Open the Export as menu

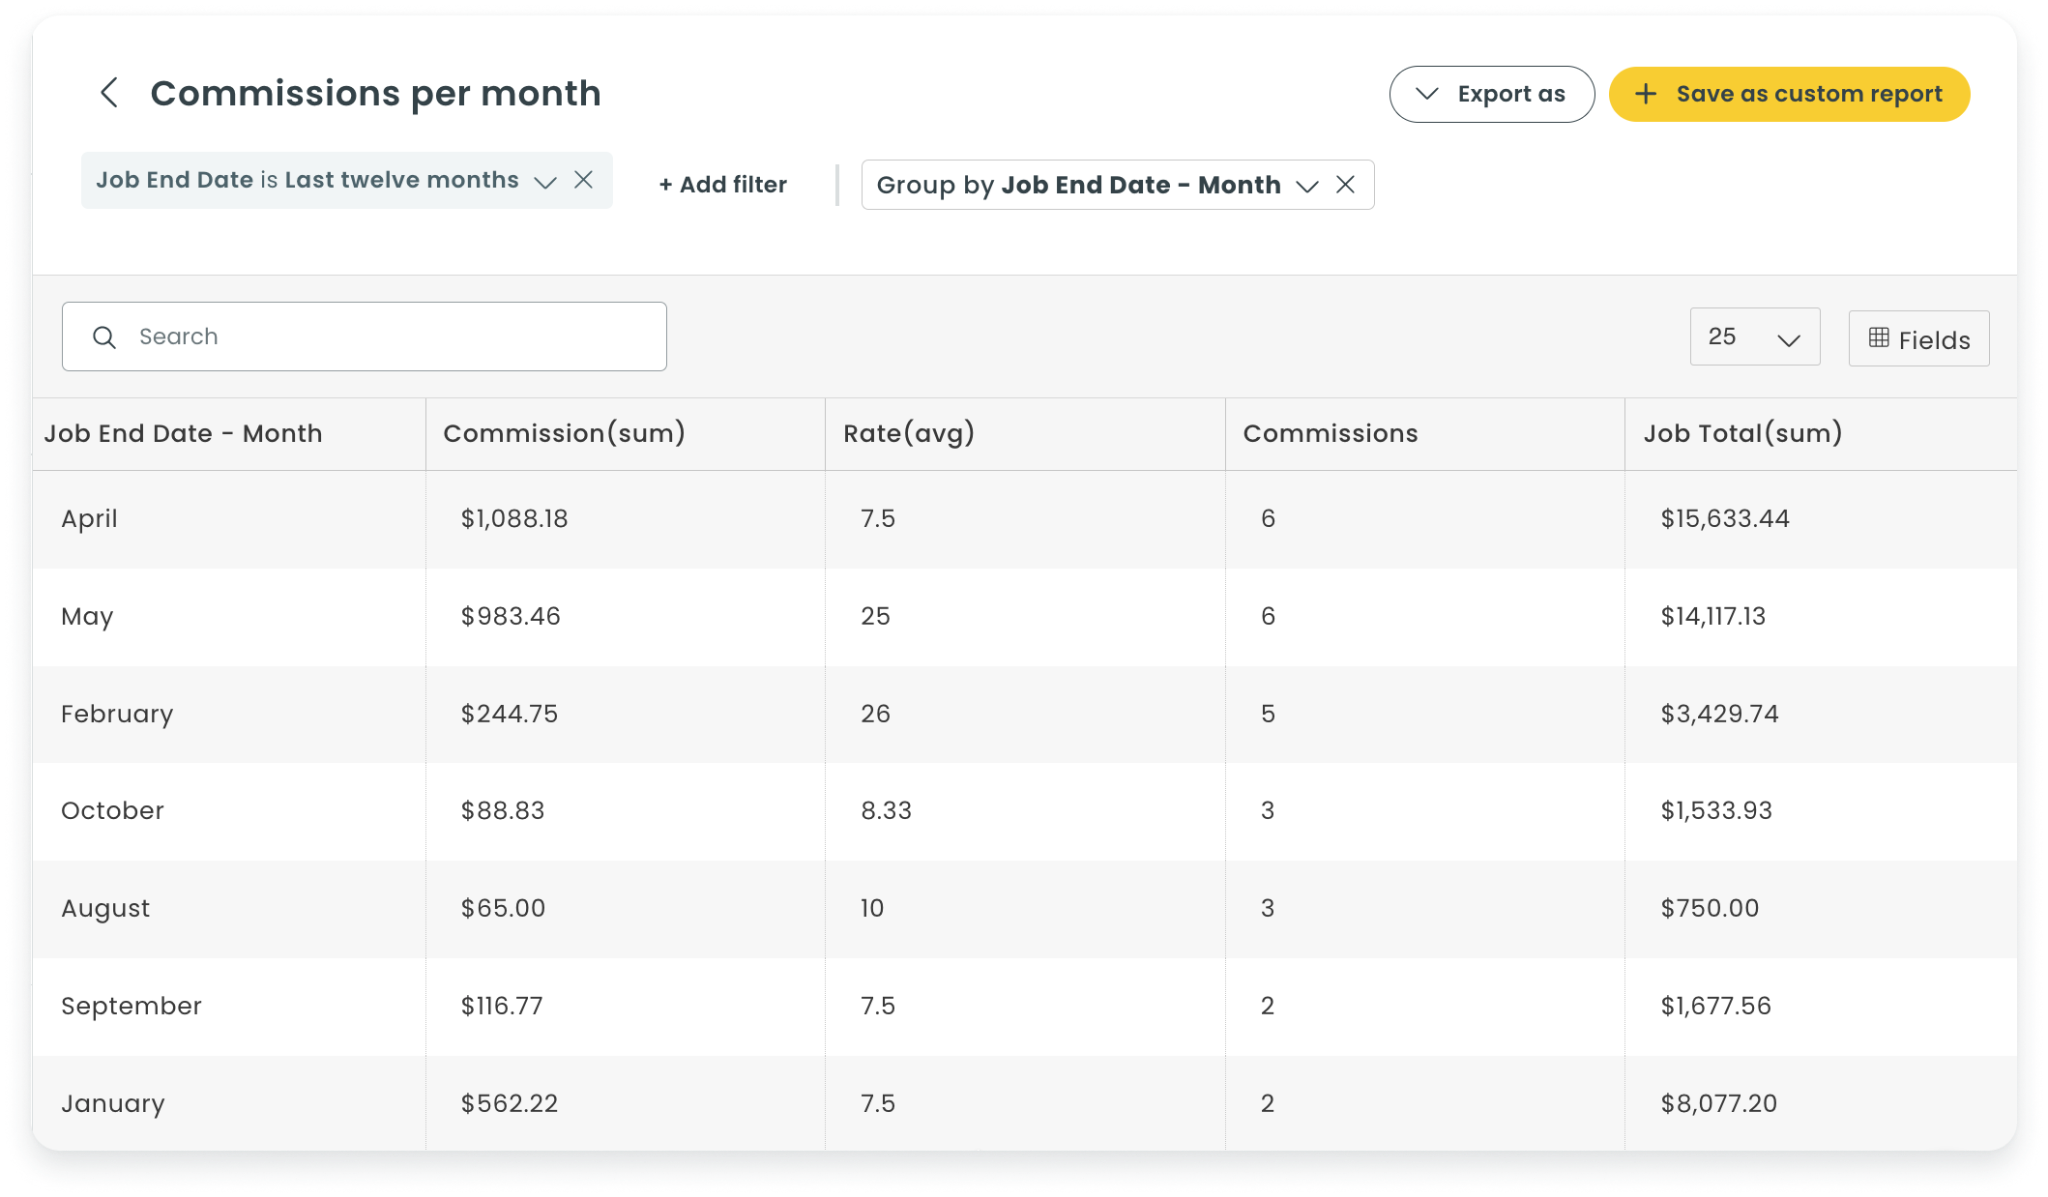pos(1491,94)
